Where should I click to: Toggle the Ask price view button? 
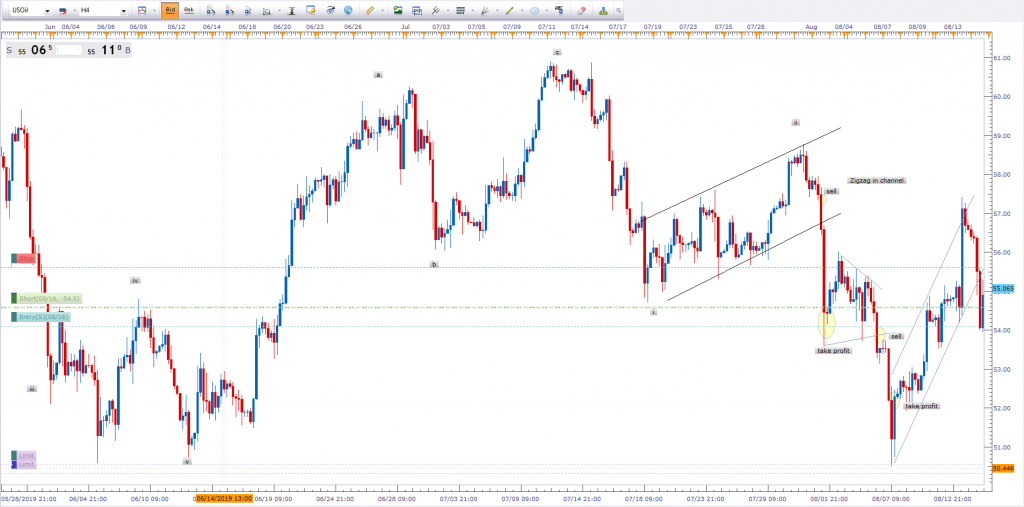188,9
